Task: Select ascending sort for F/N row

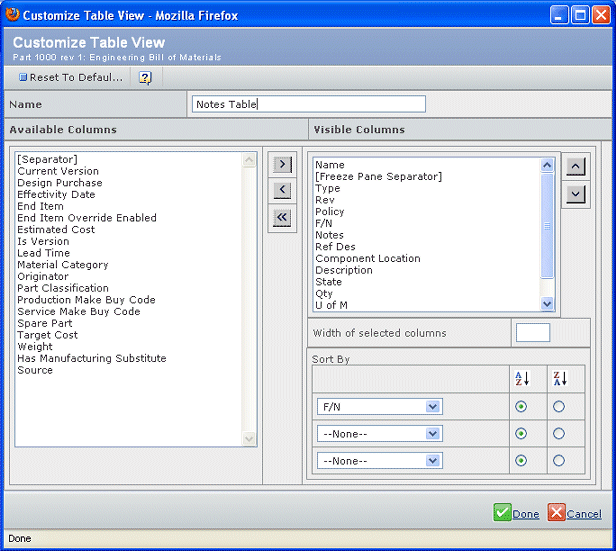Action: (520, 407)
